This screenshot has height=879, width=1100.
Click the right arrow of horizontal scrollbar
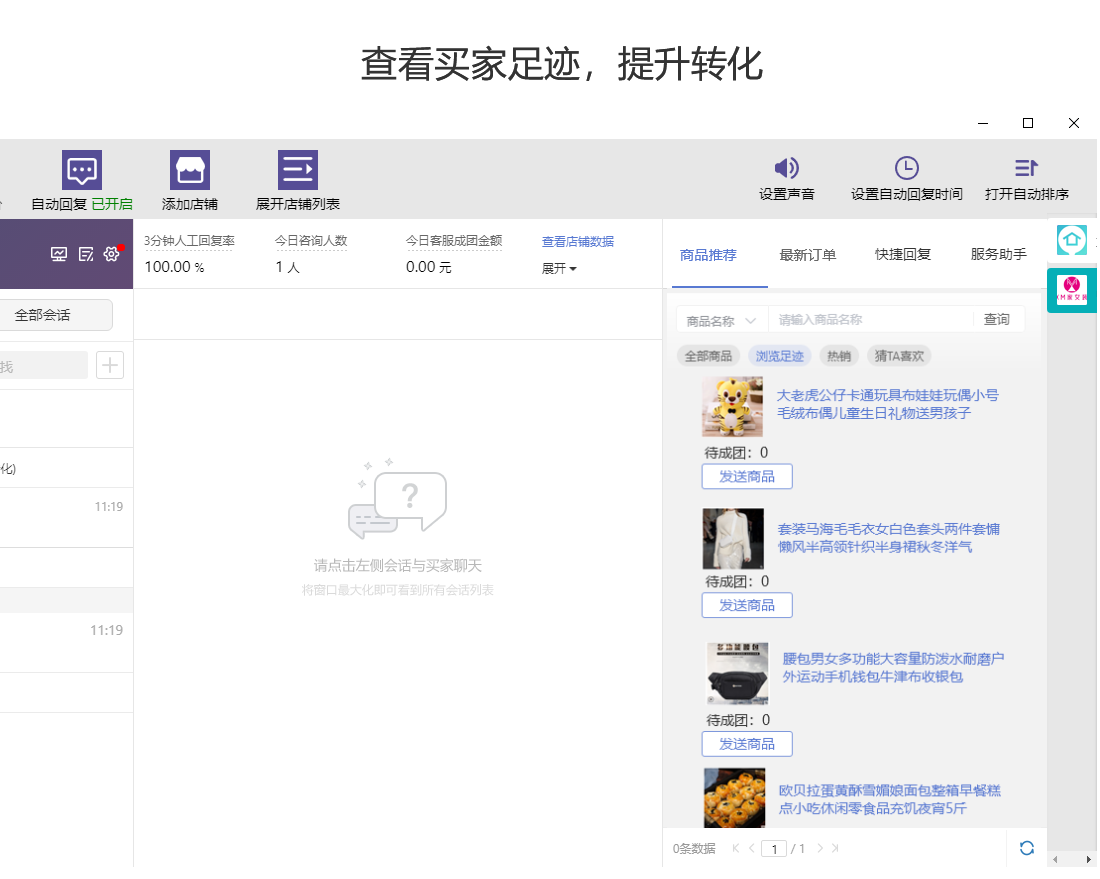click(x=1089, y=859)
